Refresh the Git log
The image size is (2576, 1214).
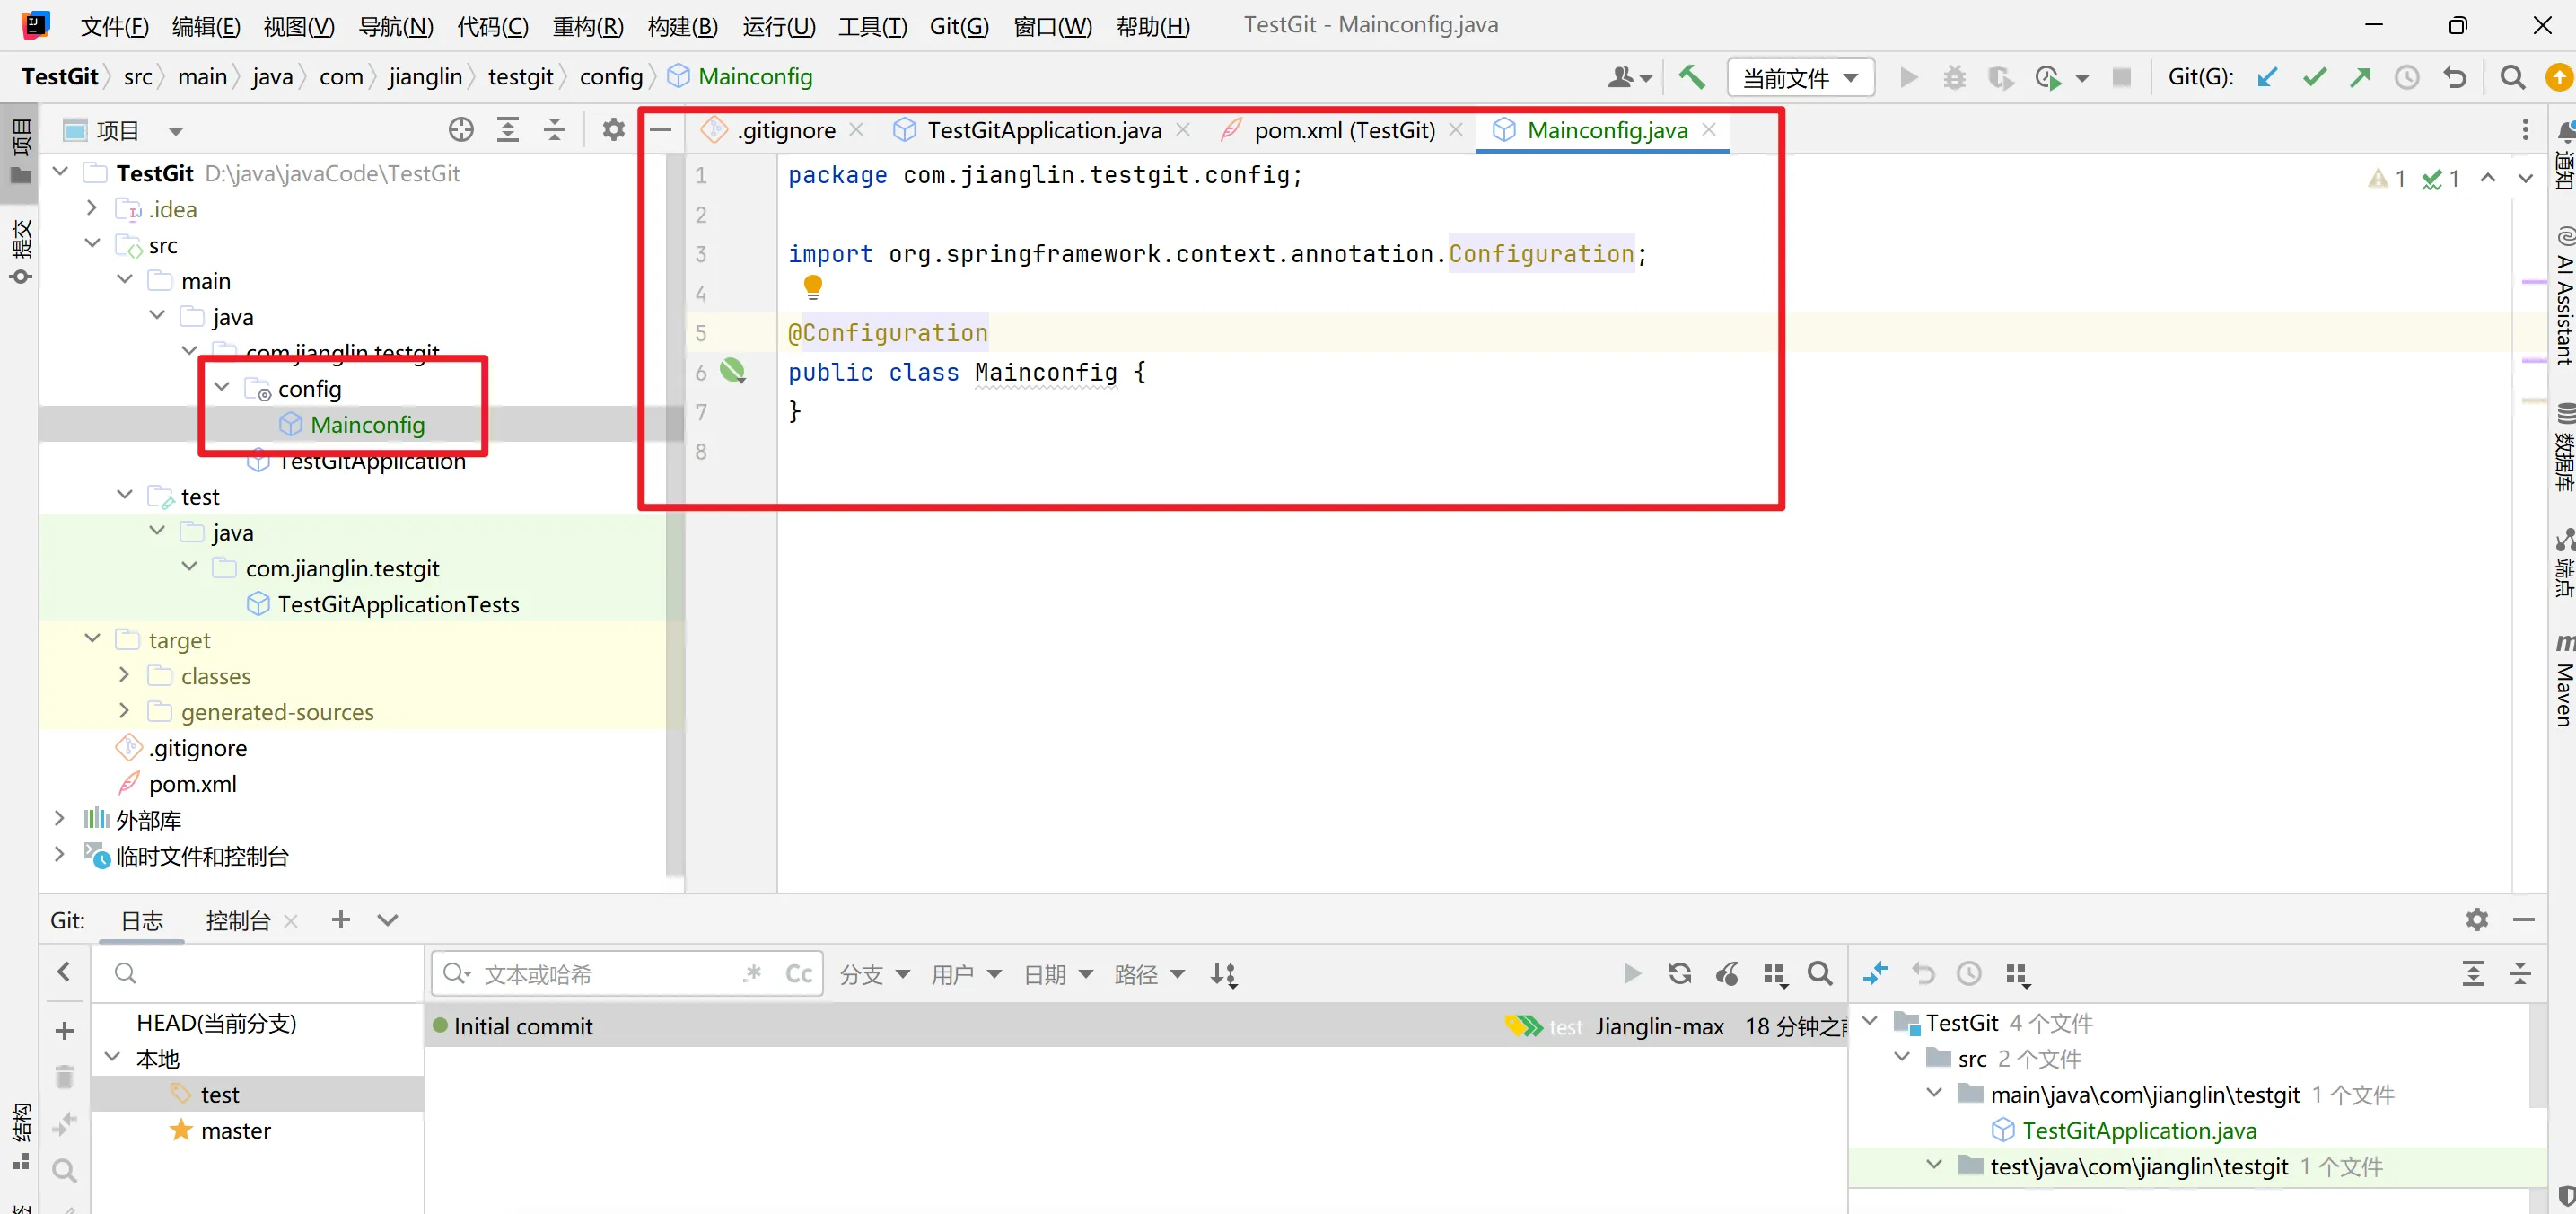[x=1680, y=973]
